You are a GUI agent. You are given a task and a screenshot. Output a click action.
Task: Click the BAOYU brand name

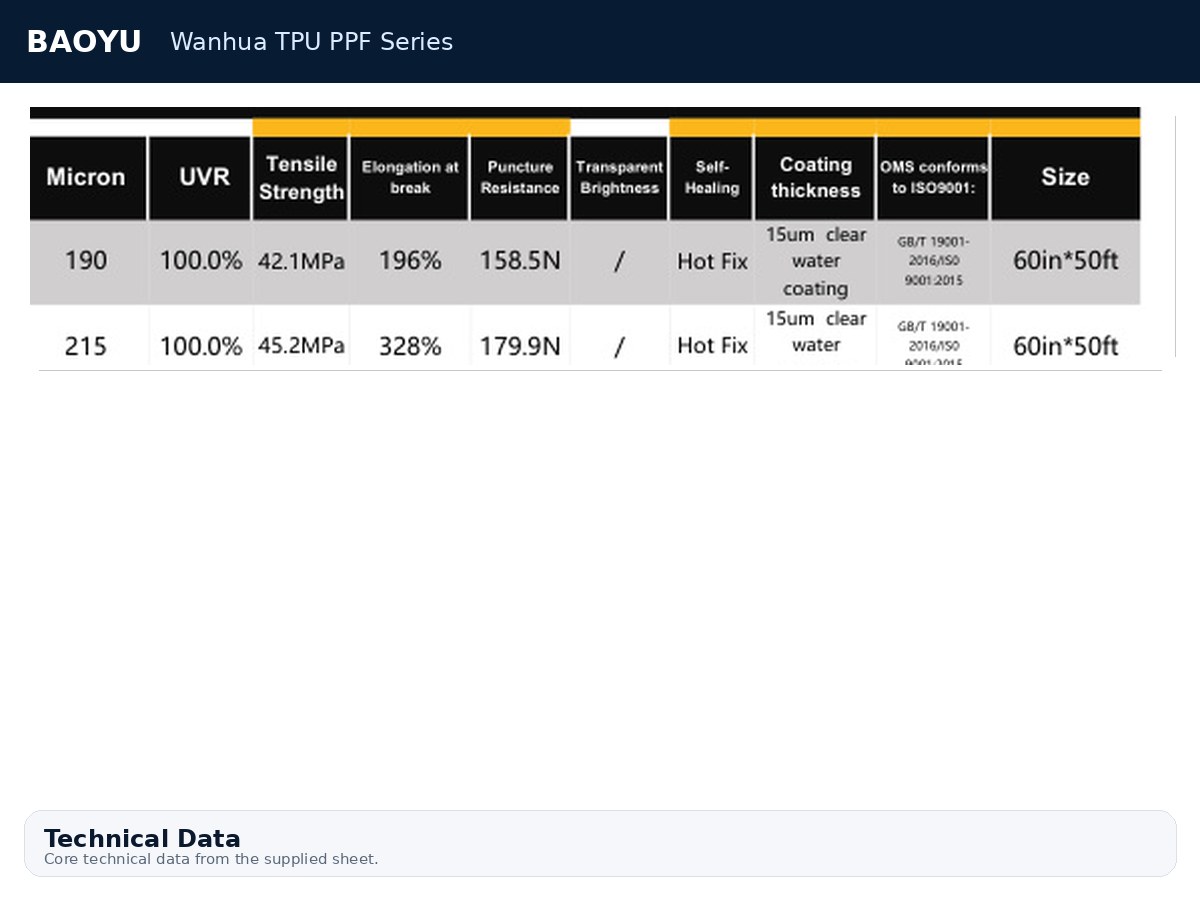pos(84,42)
